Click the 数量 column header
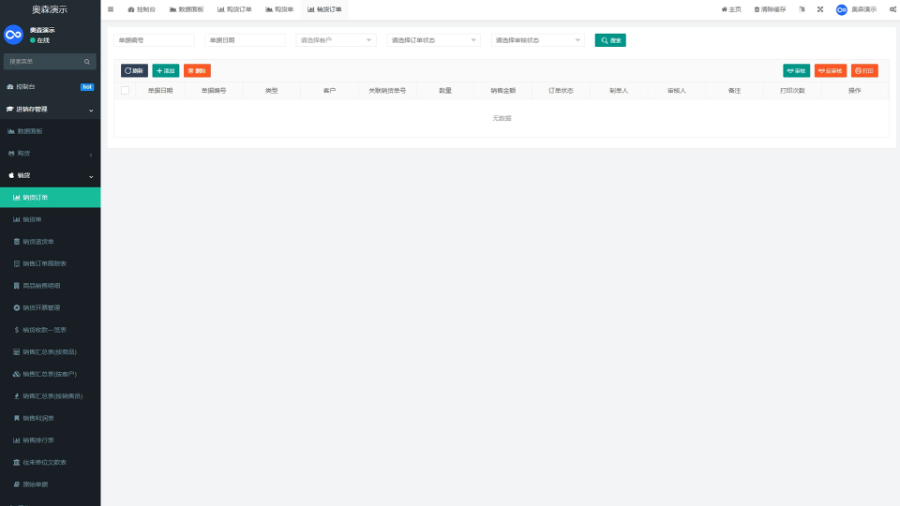900x506 pixels. [x=445, y=91]
